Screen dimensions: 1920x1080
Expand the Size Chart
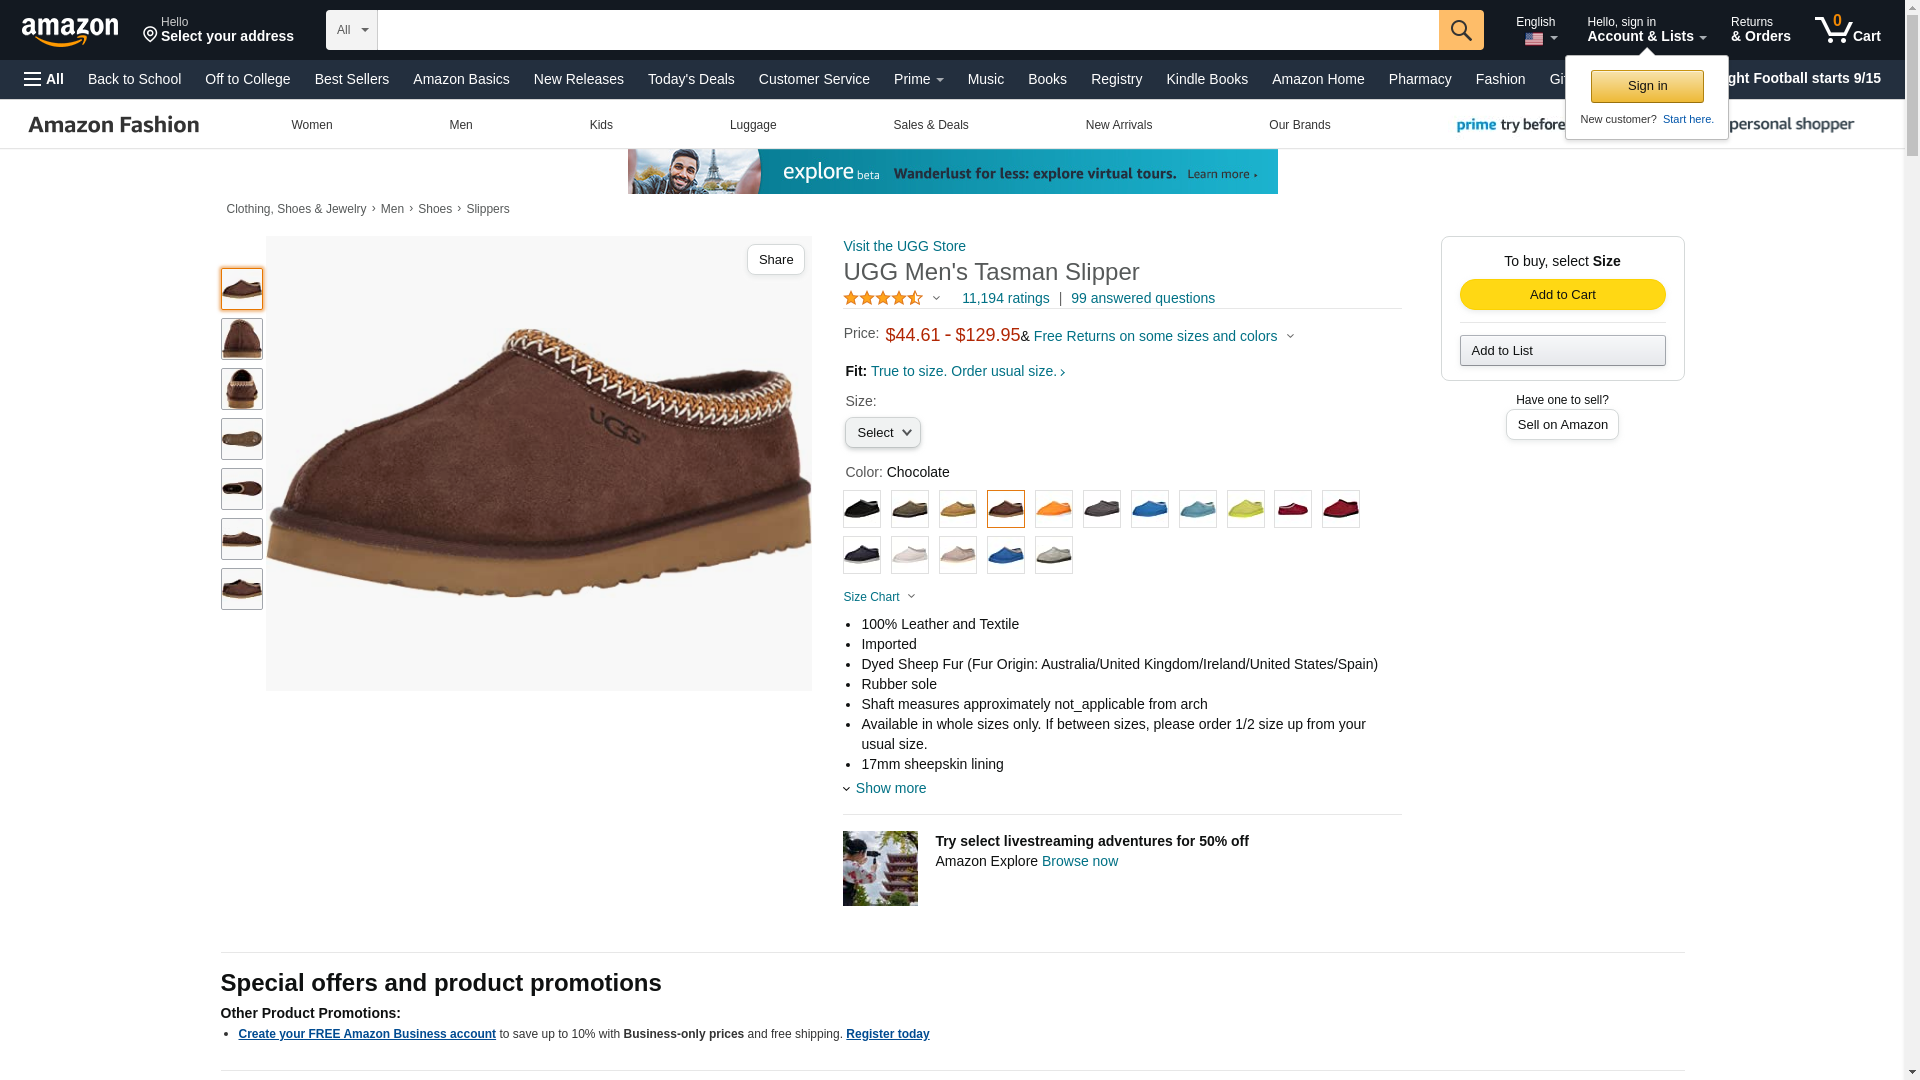click(x=879, y=597)
